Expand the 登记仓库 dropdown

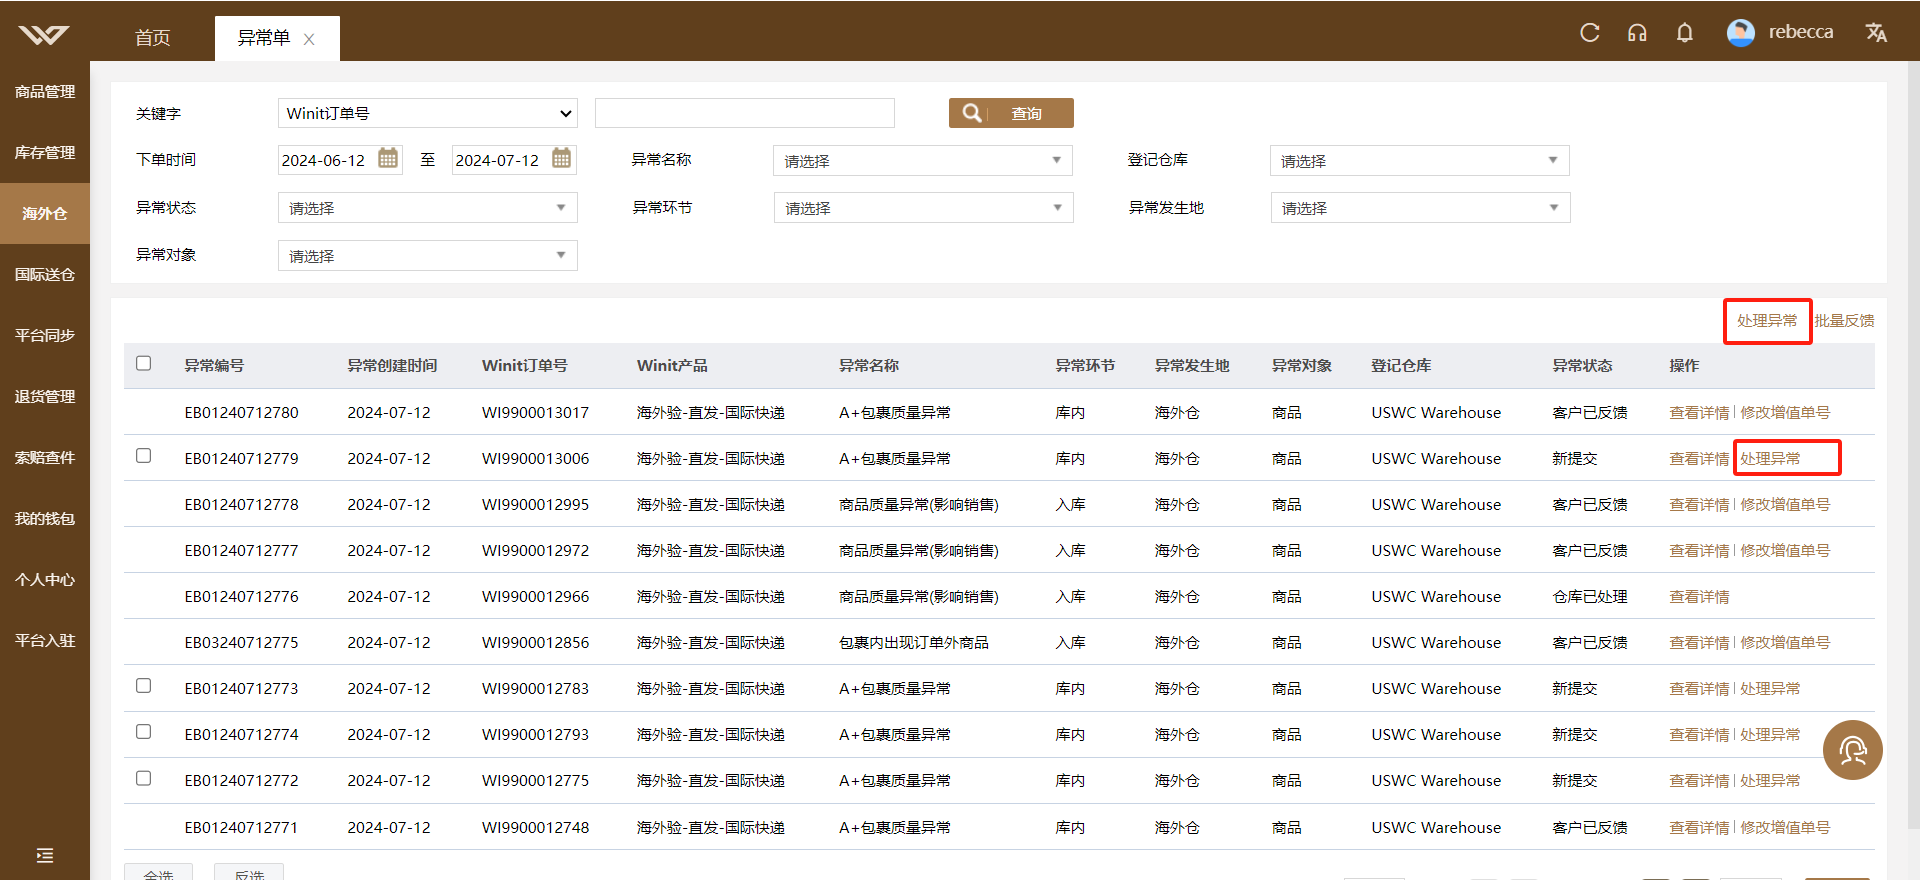tap(1419, 160)
